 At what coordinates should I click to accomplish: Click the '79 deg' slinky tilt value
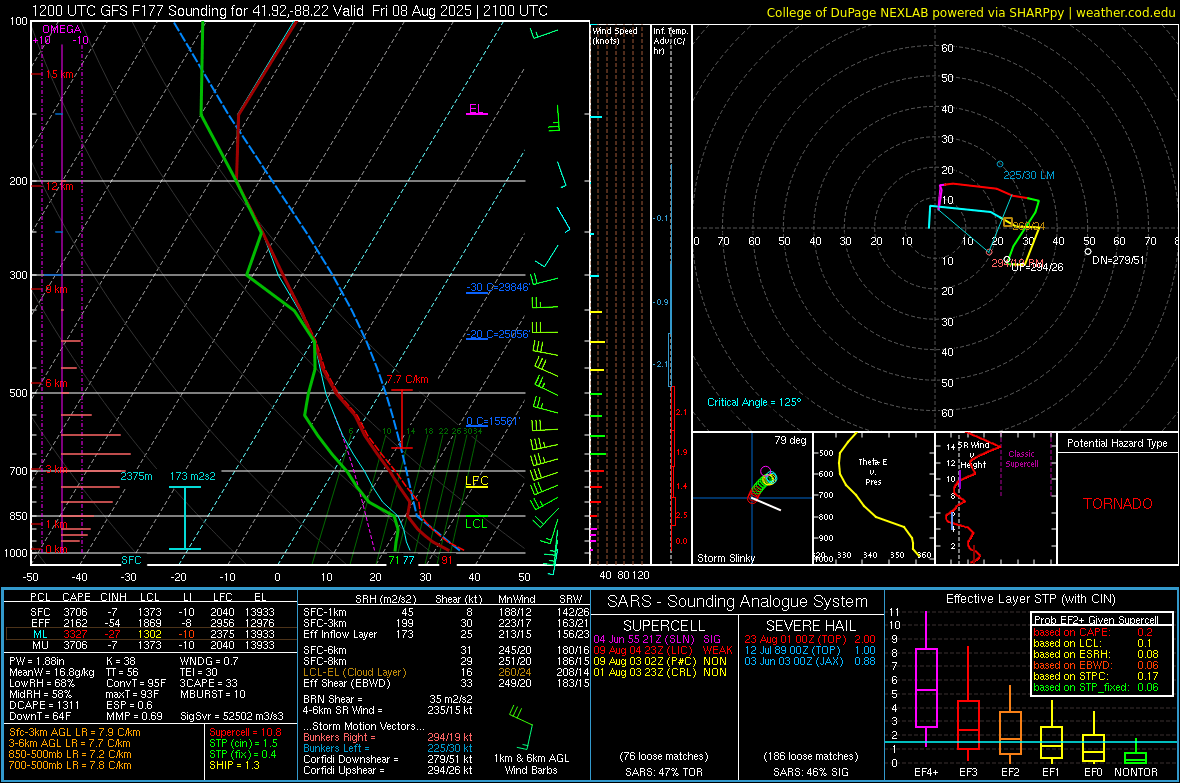pyautogui.click(x=790, y=440)
